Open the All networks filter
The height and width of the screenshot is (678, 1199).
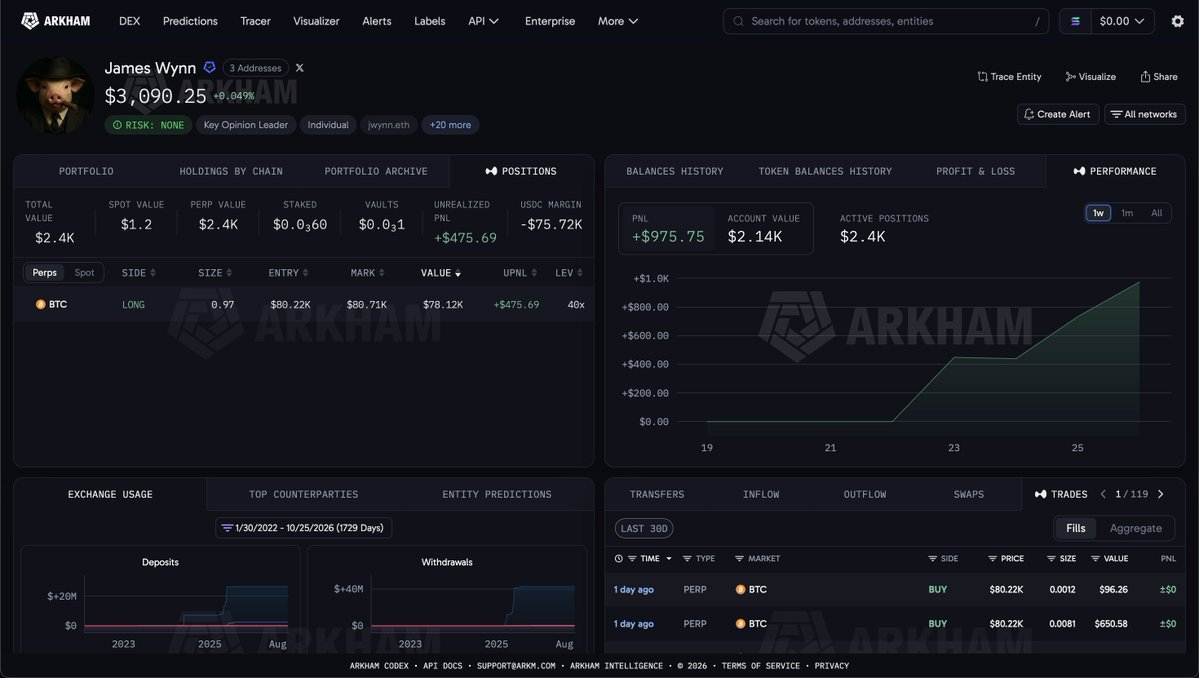pos(1145,114)
